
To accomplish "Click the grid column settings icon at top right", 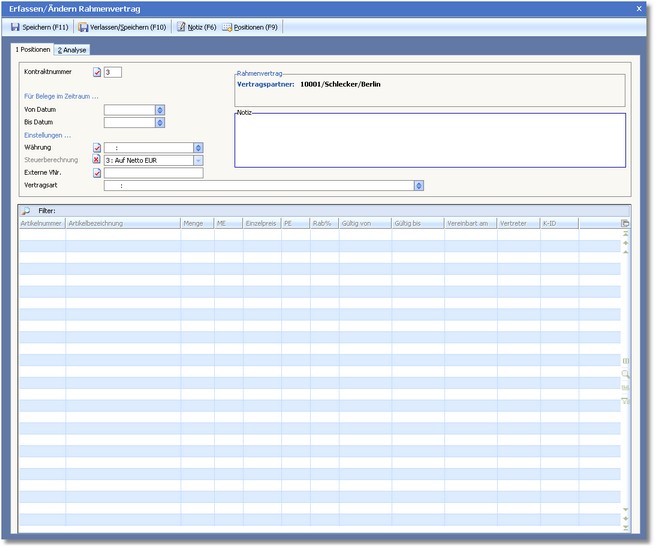I will 626,223.
